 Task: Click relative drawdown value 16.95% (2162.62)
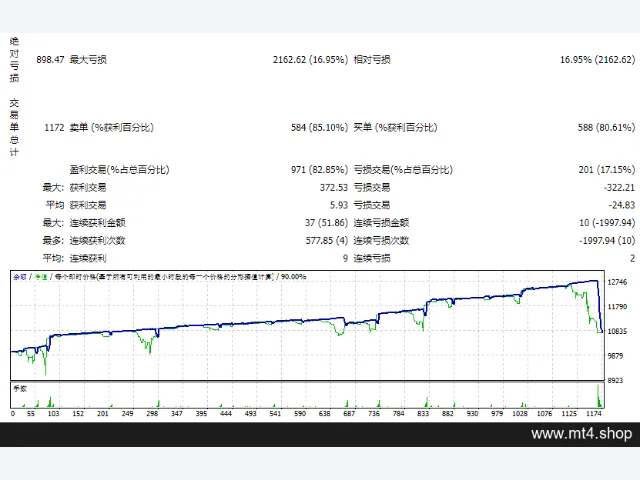pyautogui.click(x=598, y=60)
